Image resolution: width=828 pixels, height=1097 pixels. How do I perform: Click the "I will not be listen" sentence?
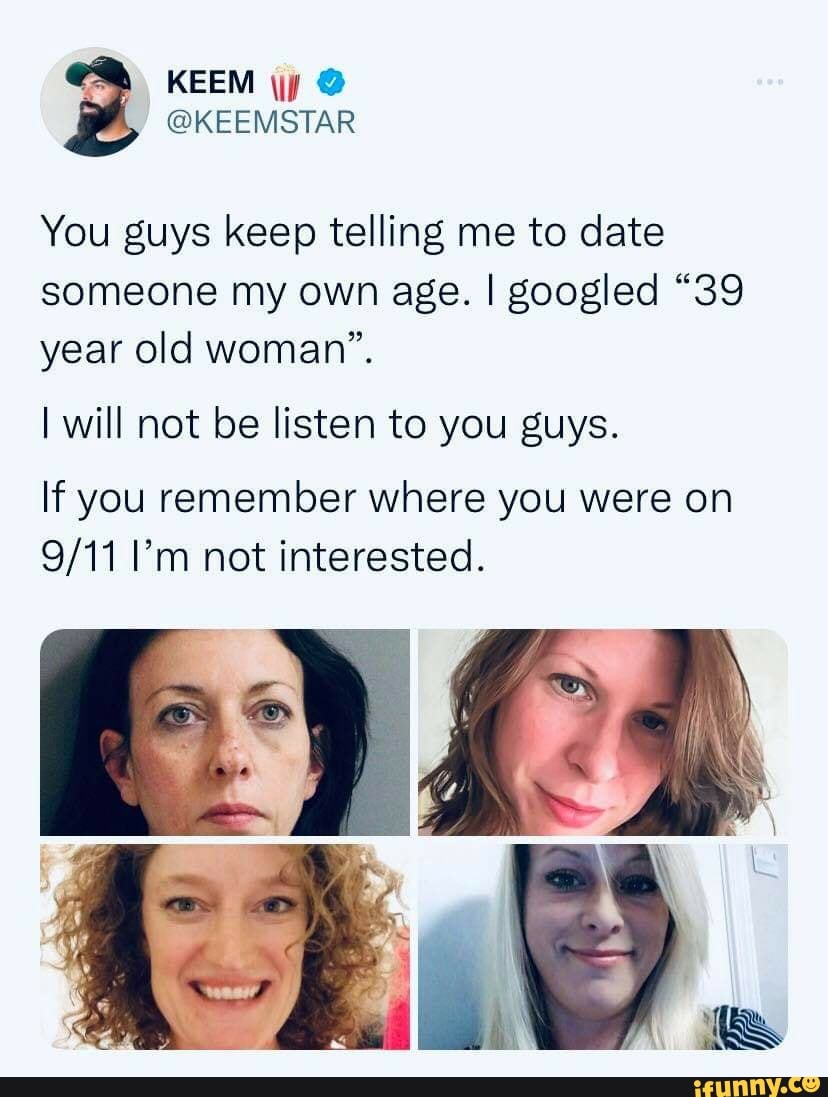tap(330, 425)
